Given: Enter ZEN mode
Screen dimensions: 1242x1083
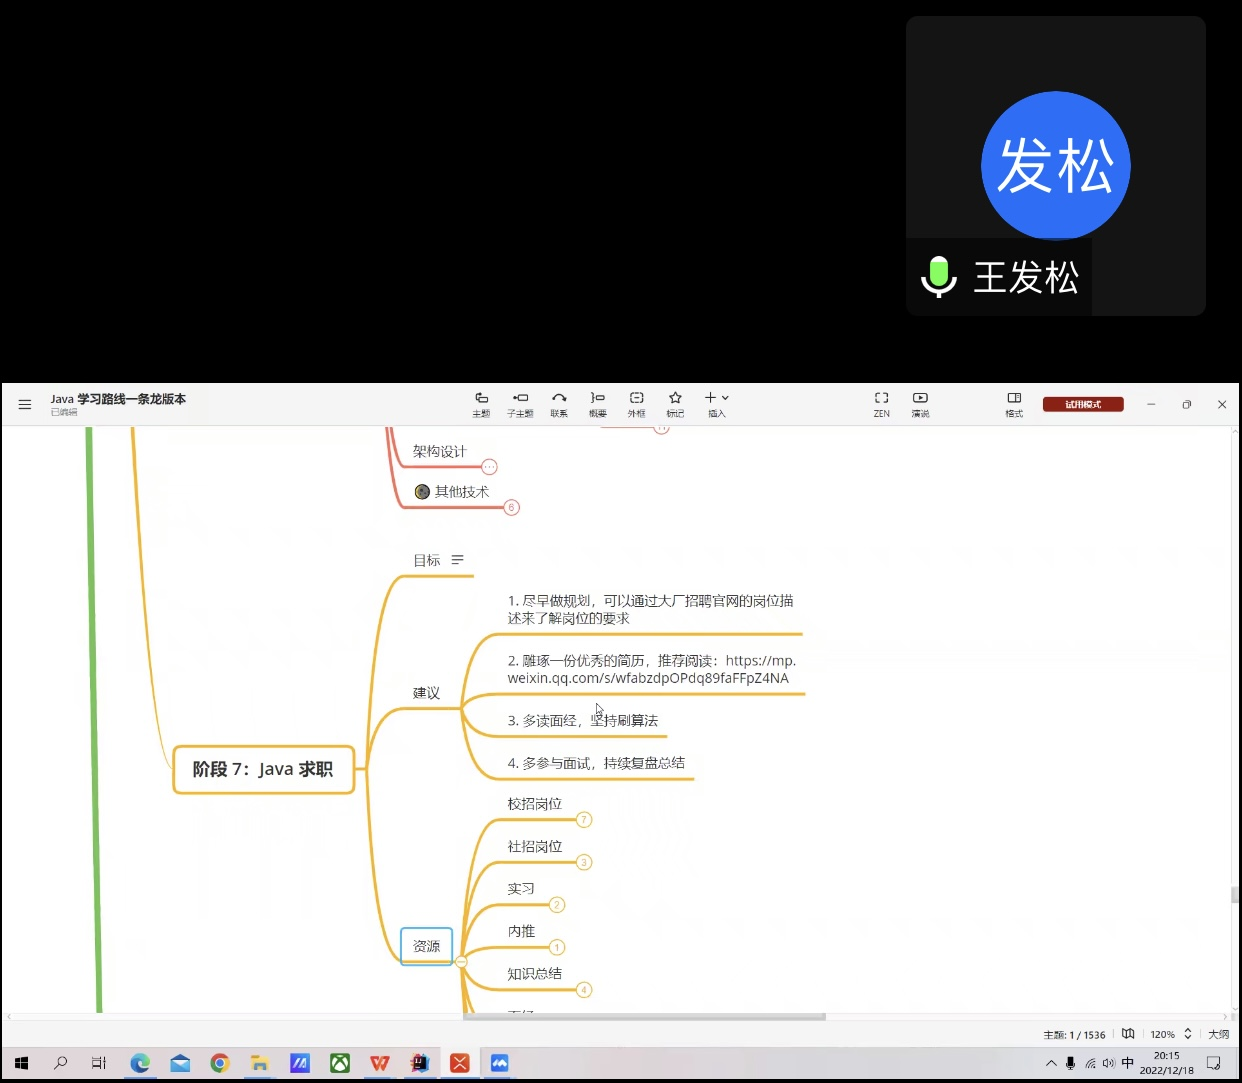Looking at the screenshot, I should (x=881, y=403).
